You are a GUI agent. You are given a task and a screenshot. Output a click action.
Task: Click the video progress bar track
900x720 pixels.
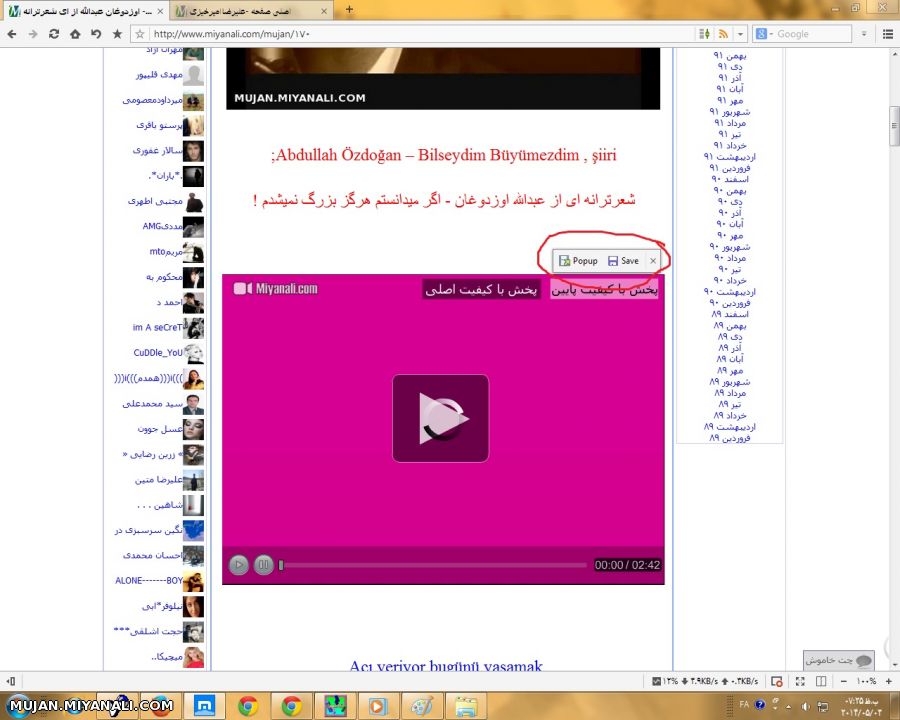tap(435, 565)
